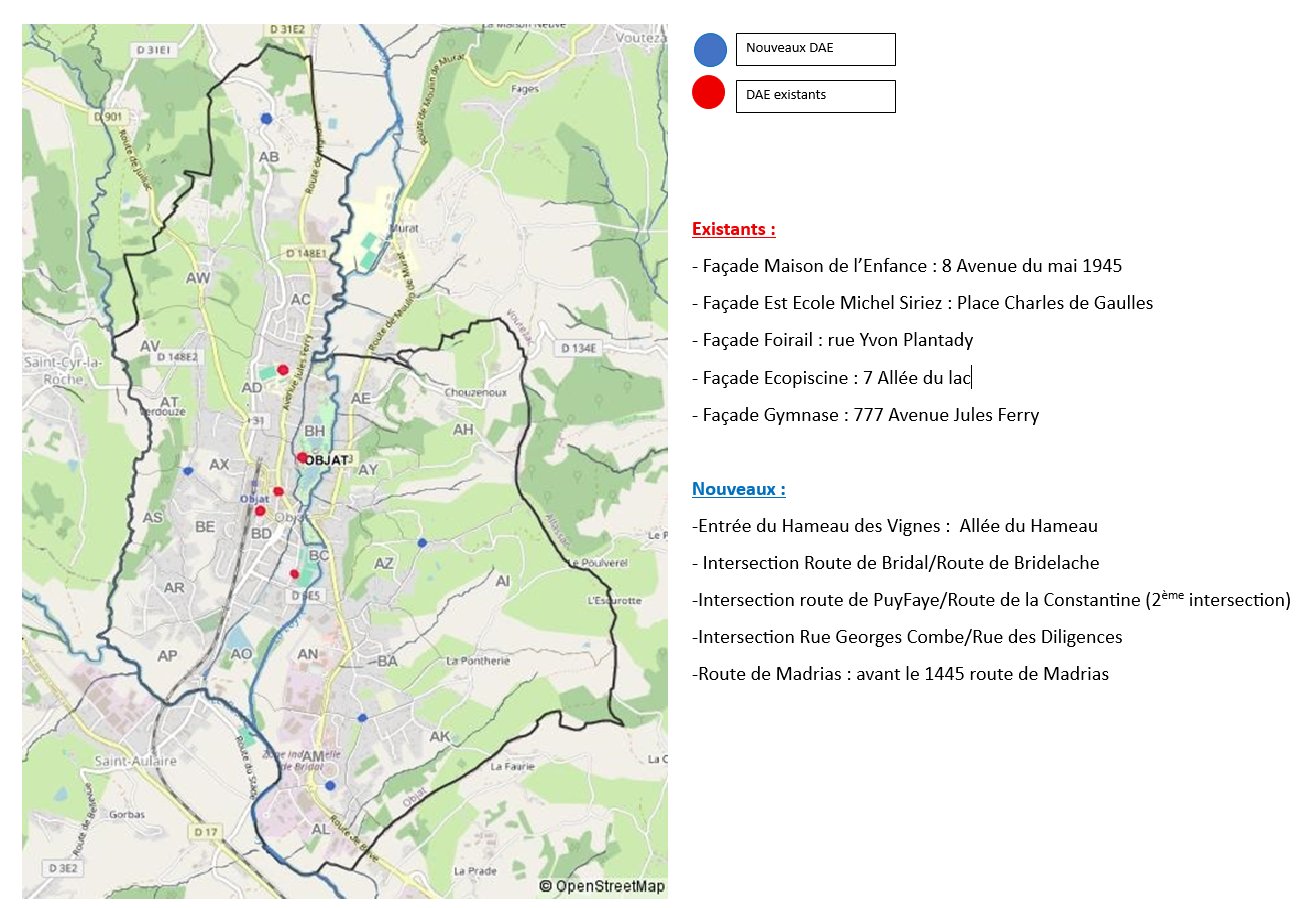Click the red legend circle for existing DAE
The height and width of the screenshot is (908, 1304).
click(x=708, y=93)
